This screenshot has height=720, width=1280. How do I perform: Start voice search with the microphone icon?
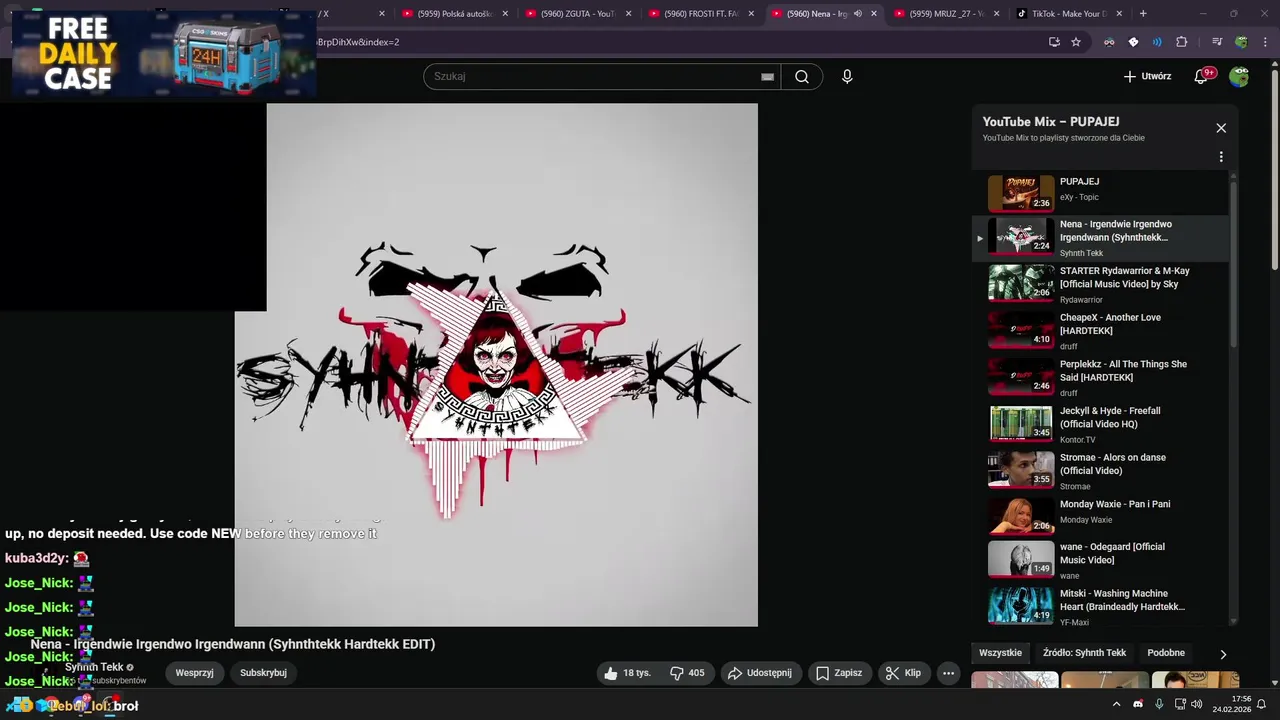[847, 77]
